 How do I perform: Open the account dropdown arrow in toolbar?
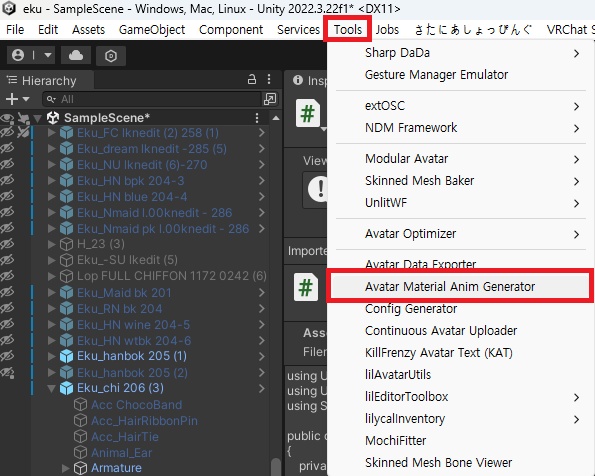[x=47, y=55]
